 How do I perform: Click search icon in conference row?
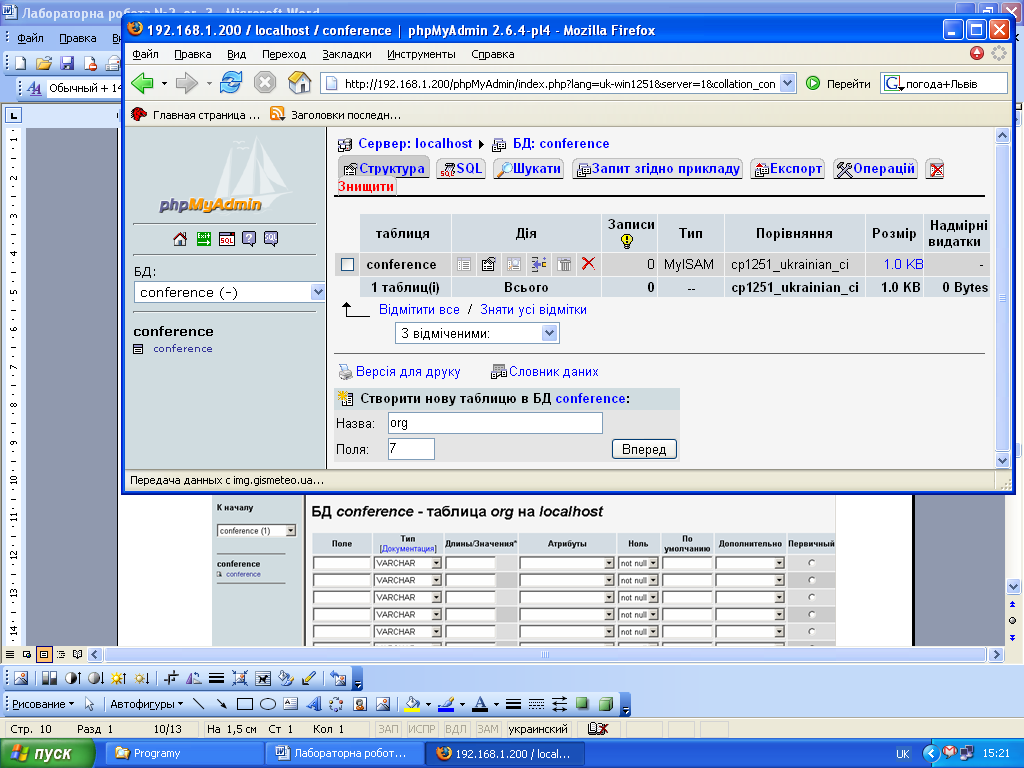(x=514, y=264)
